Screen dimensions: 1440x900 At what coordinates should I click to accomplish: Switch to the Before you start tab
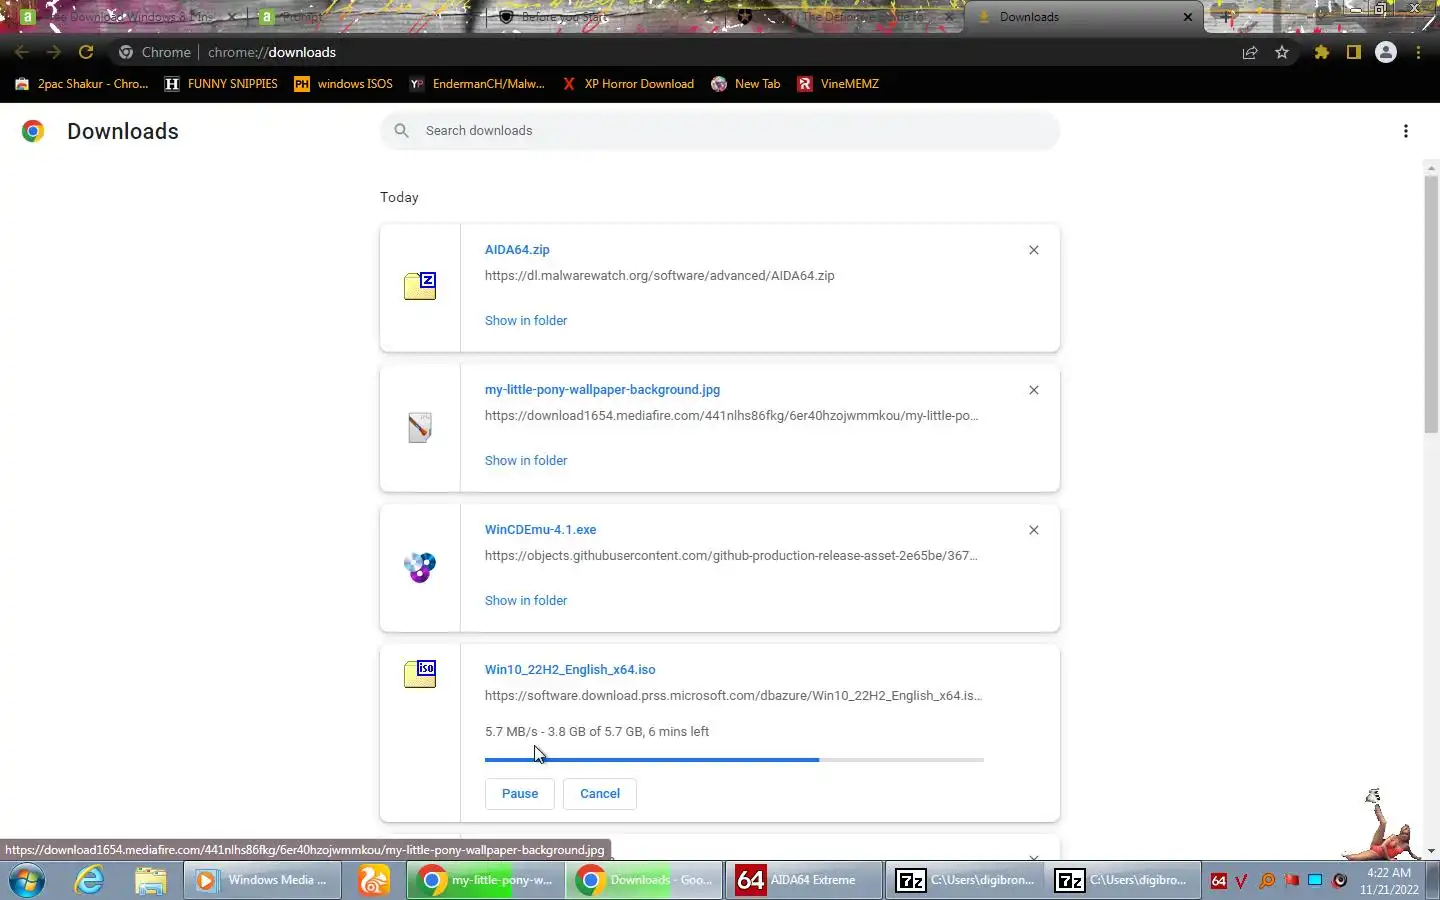tap(606, 17)
